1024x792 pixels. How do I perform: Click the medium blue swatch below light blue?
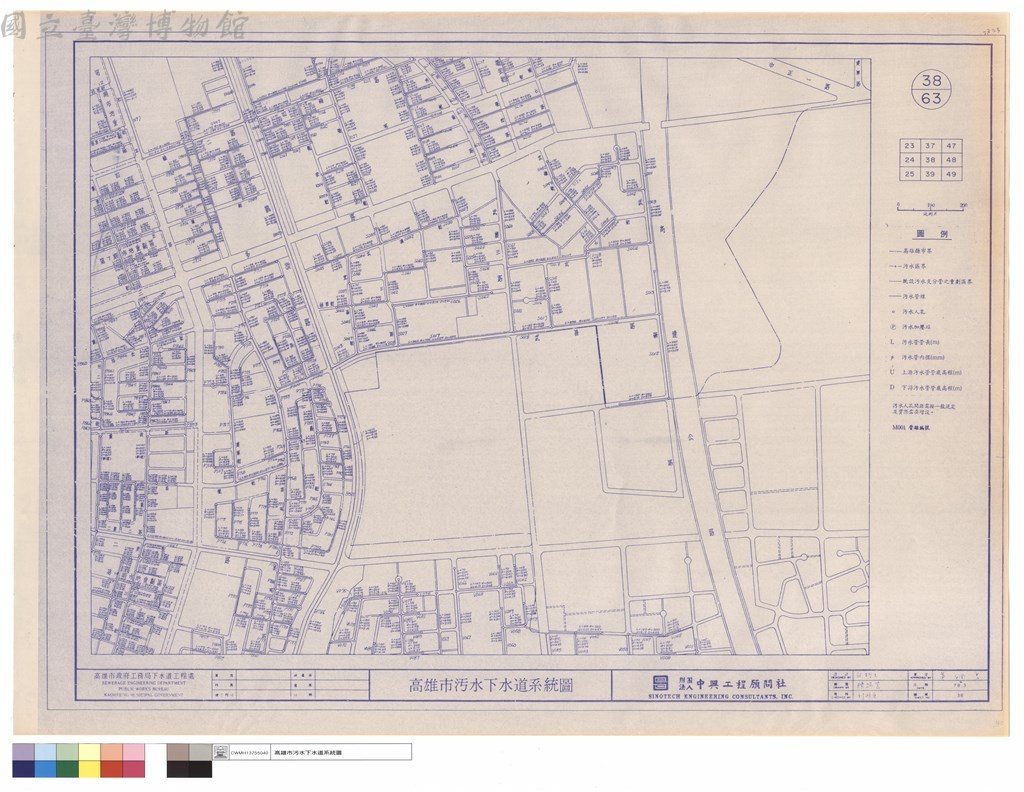tap(46, 769)
